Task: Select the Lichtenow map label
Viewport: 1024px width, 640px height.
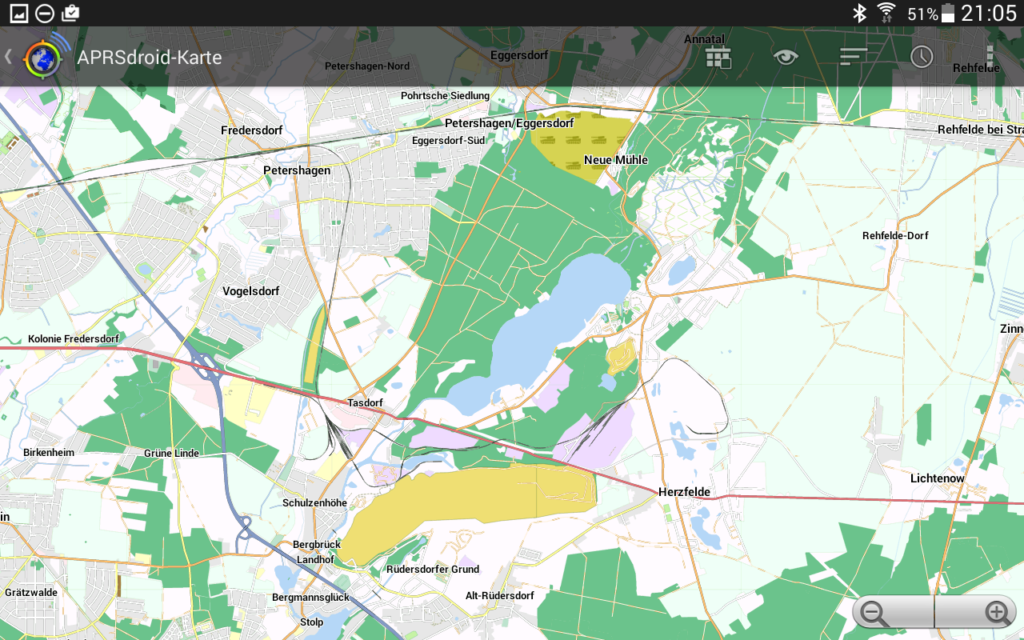Action: tap(937, 478)
